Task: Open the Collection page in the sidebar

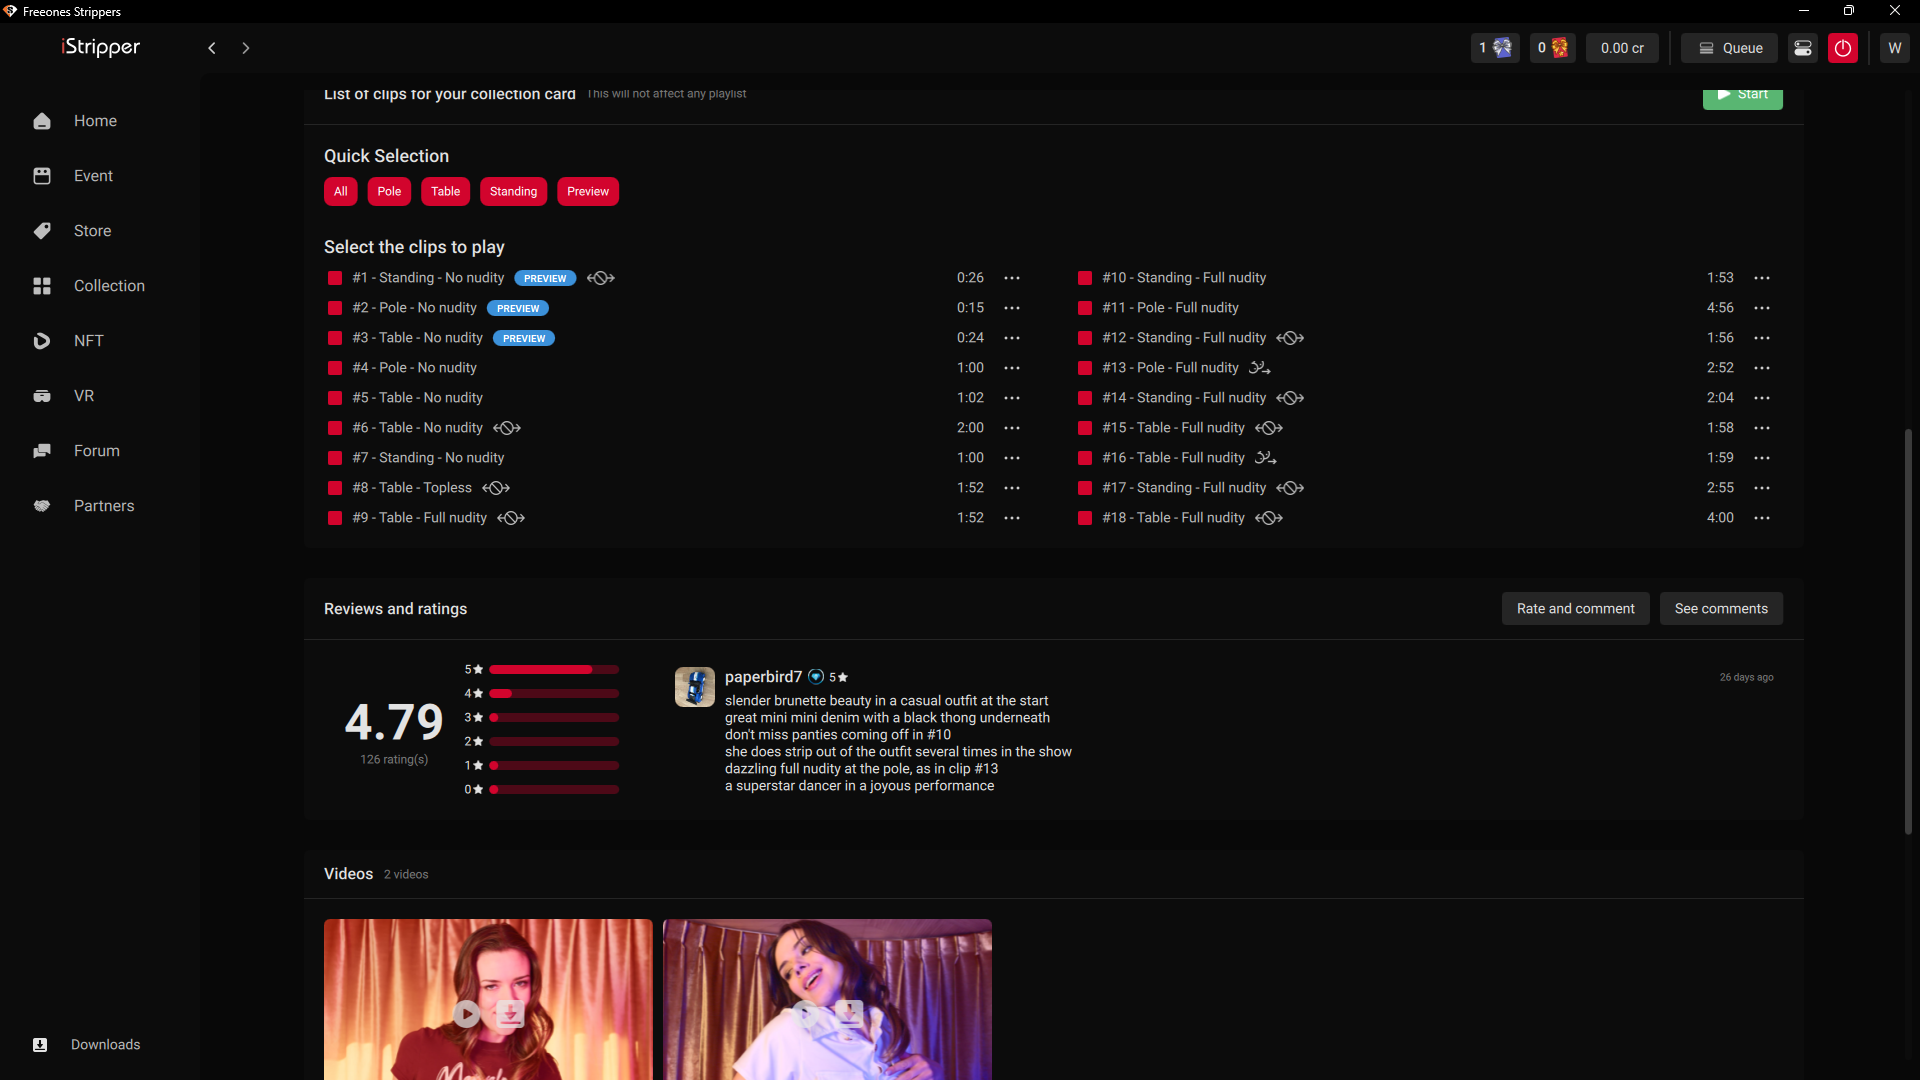Action: point(109,286)
